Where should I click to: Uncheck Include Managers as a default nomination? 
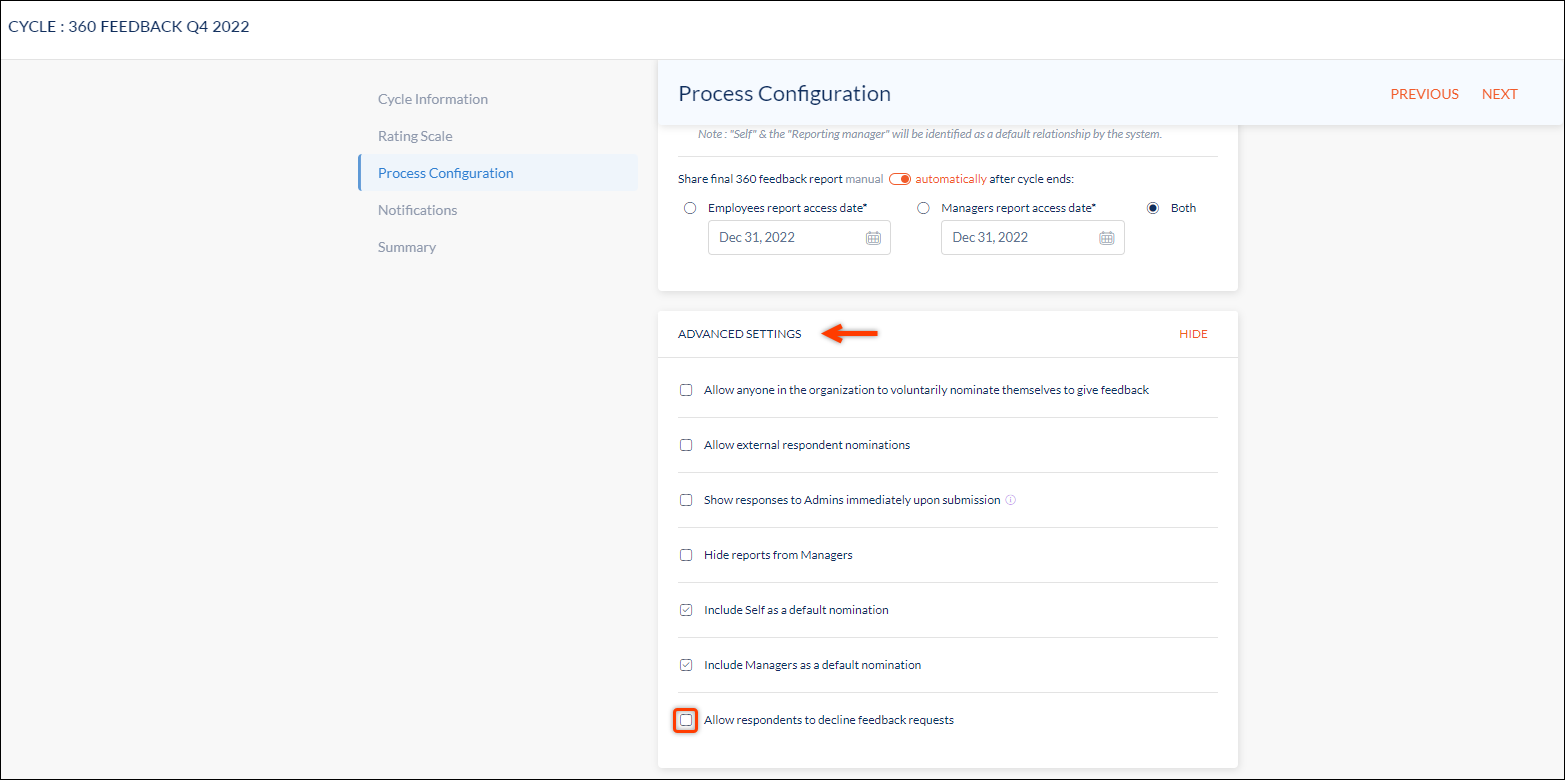pyautogui.click(x=686, y=665)
